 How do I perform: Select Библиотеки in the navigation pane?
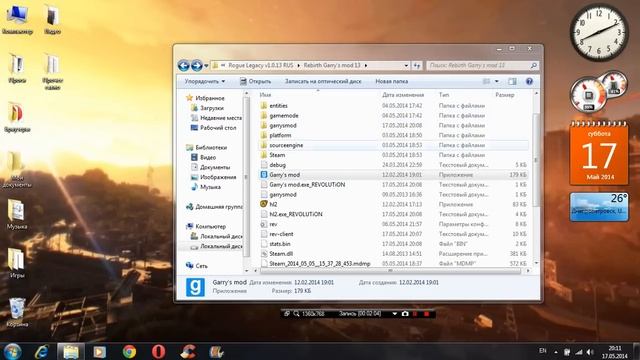click(211, 147)
